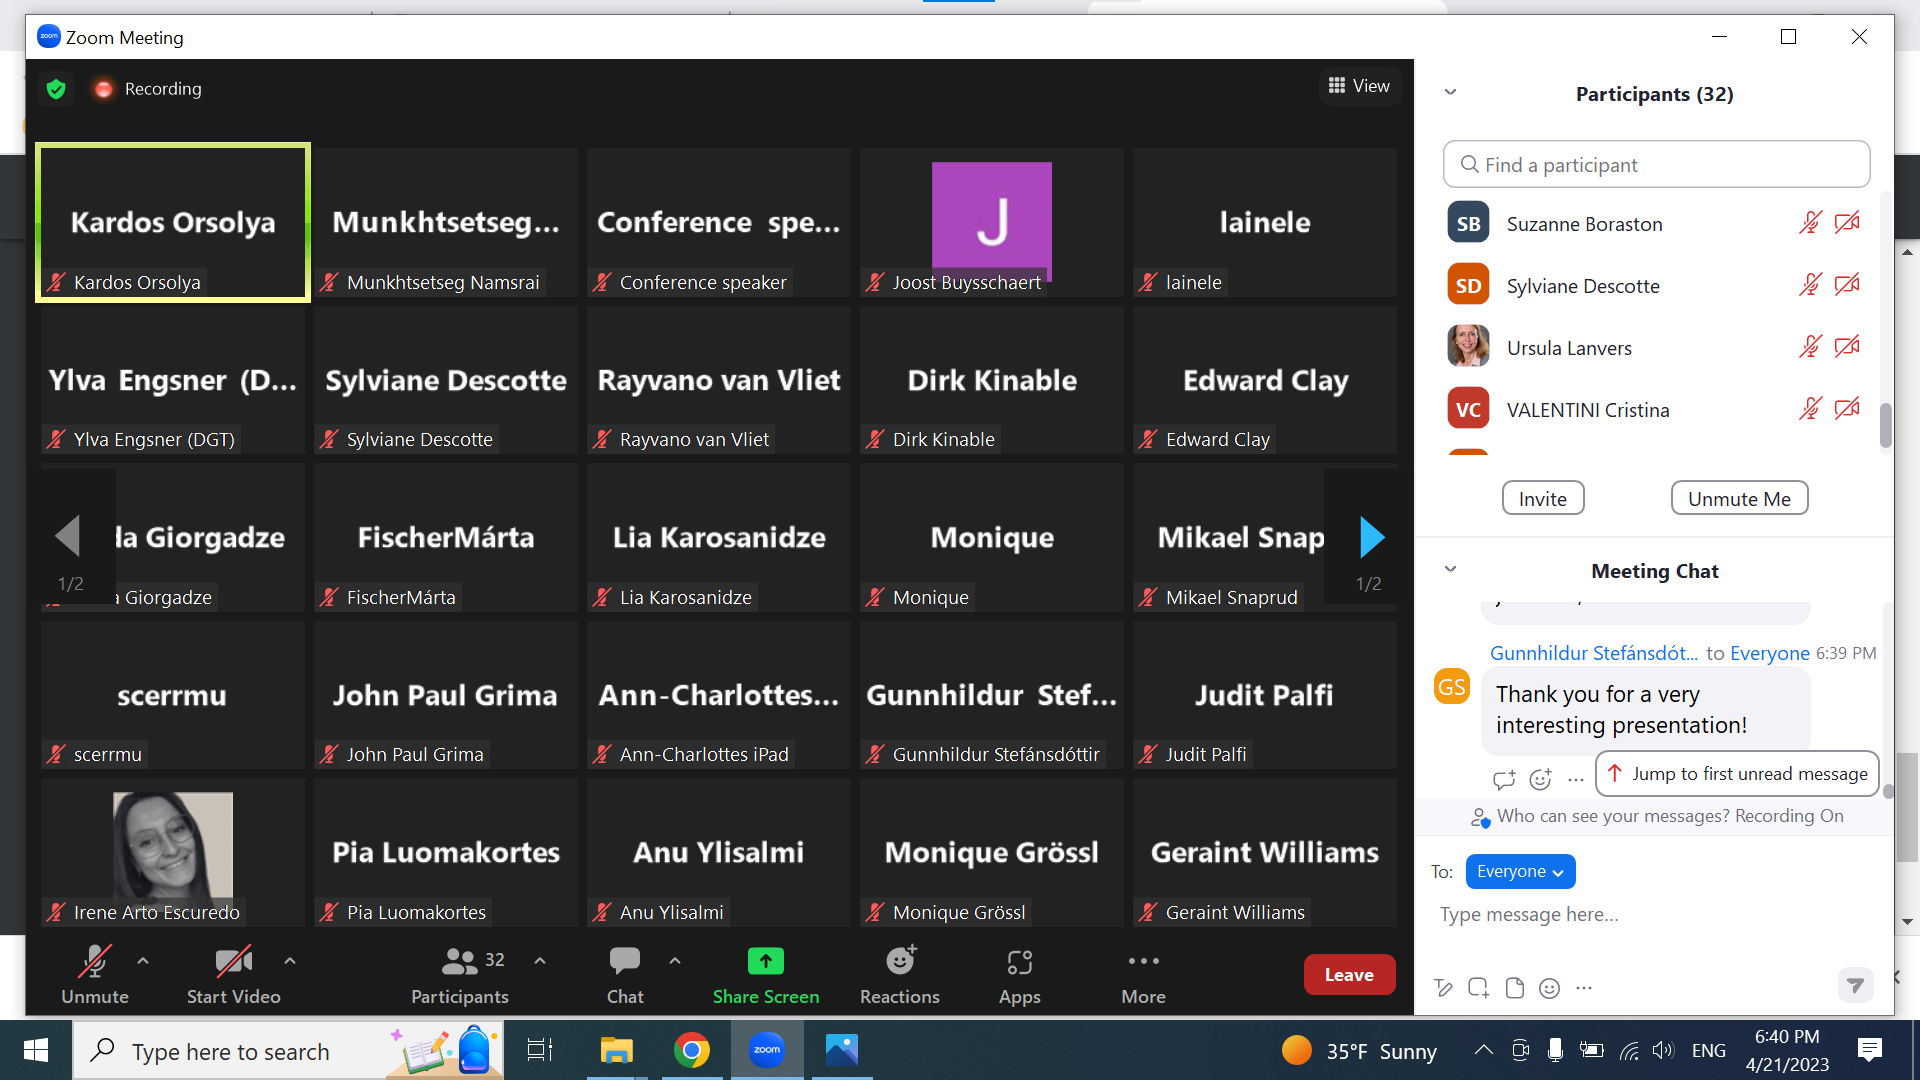Open chat compose more options ellipsis
Image resolution: width=1920 pixels, height=1080 pixels.
[1584, 988]
